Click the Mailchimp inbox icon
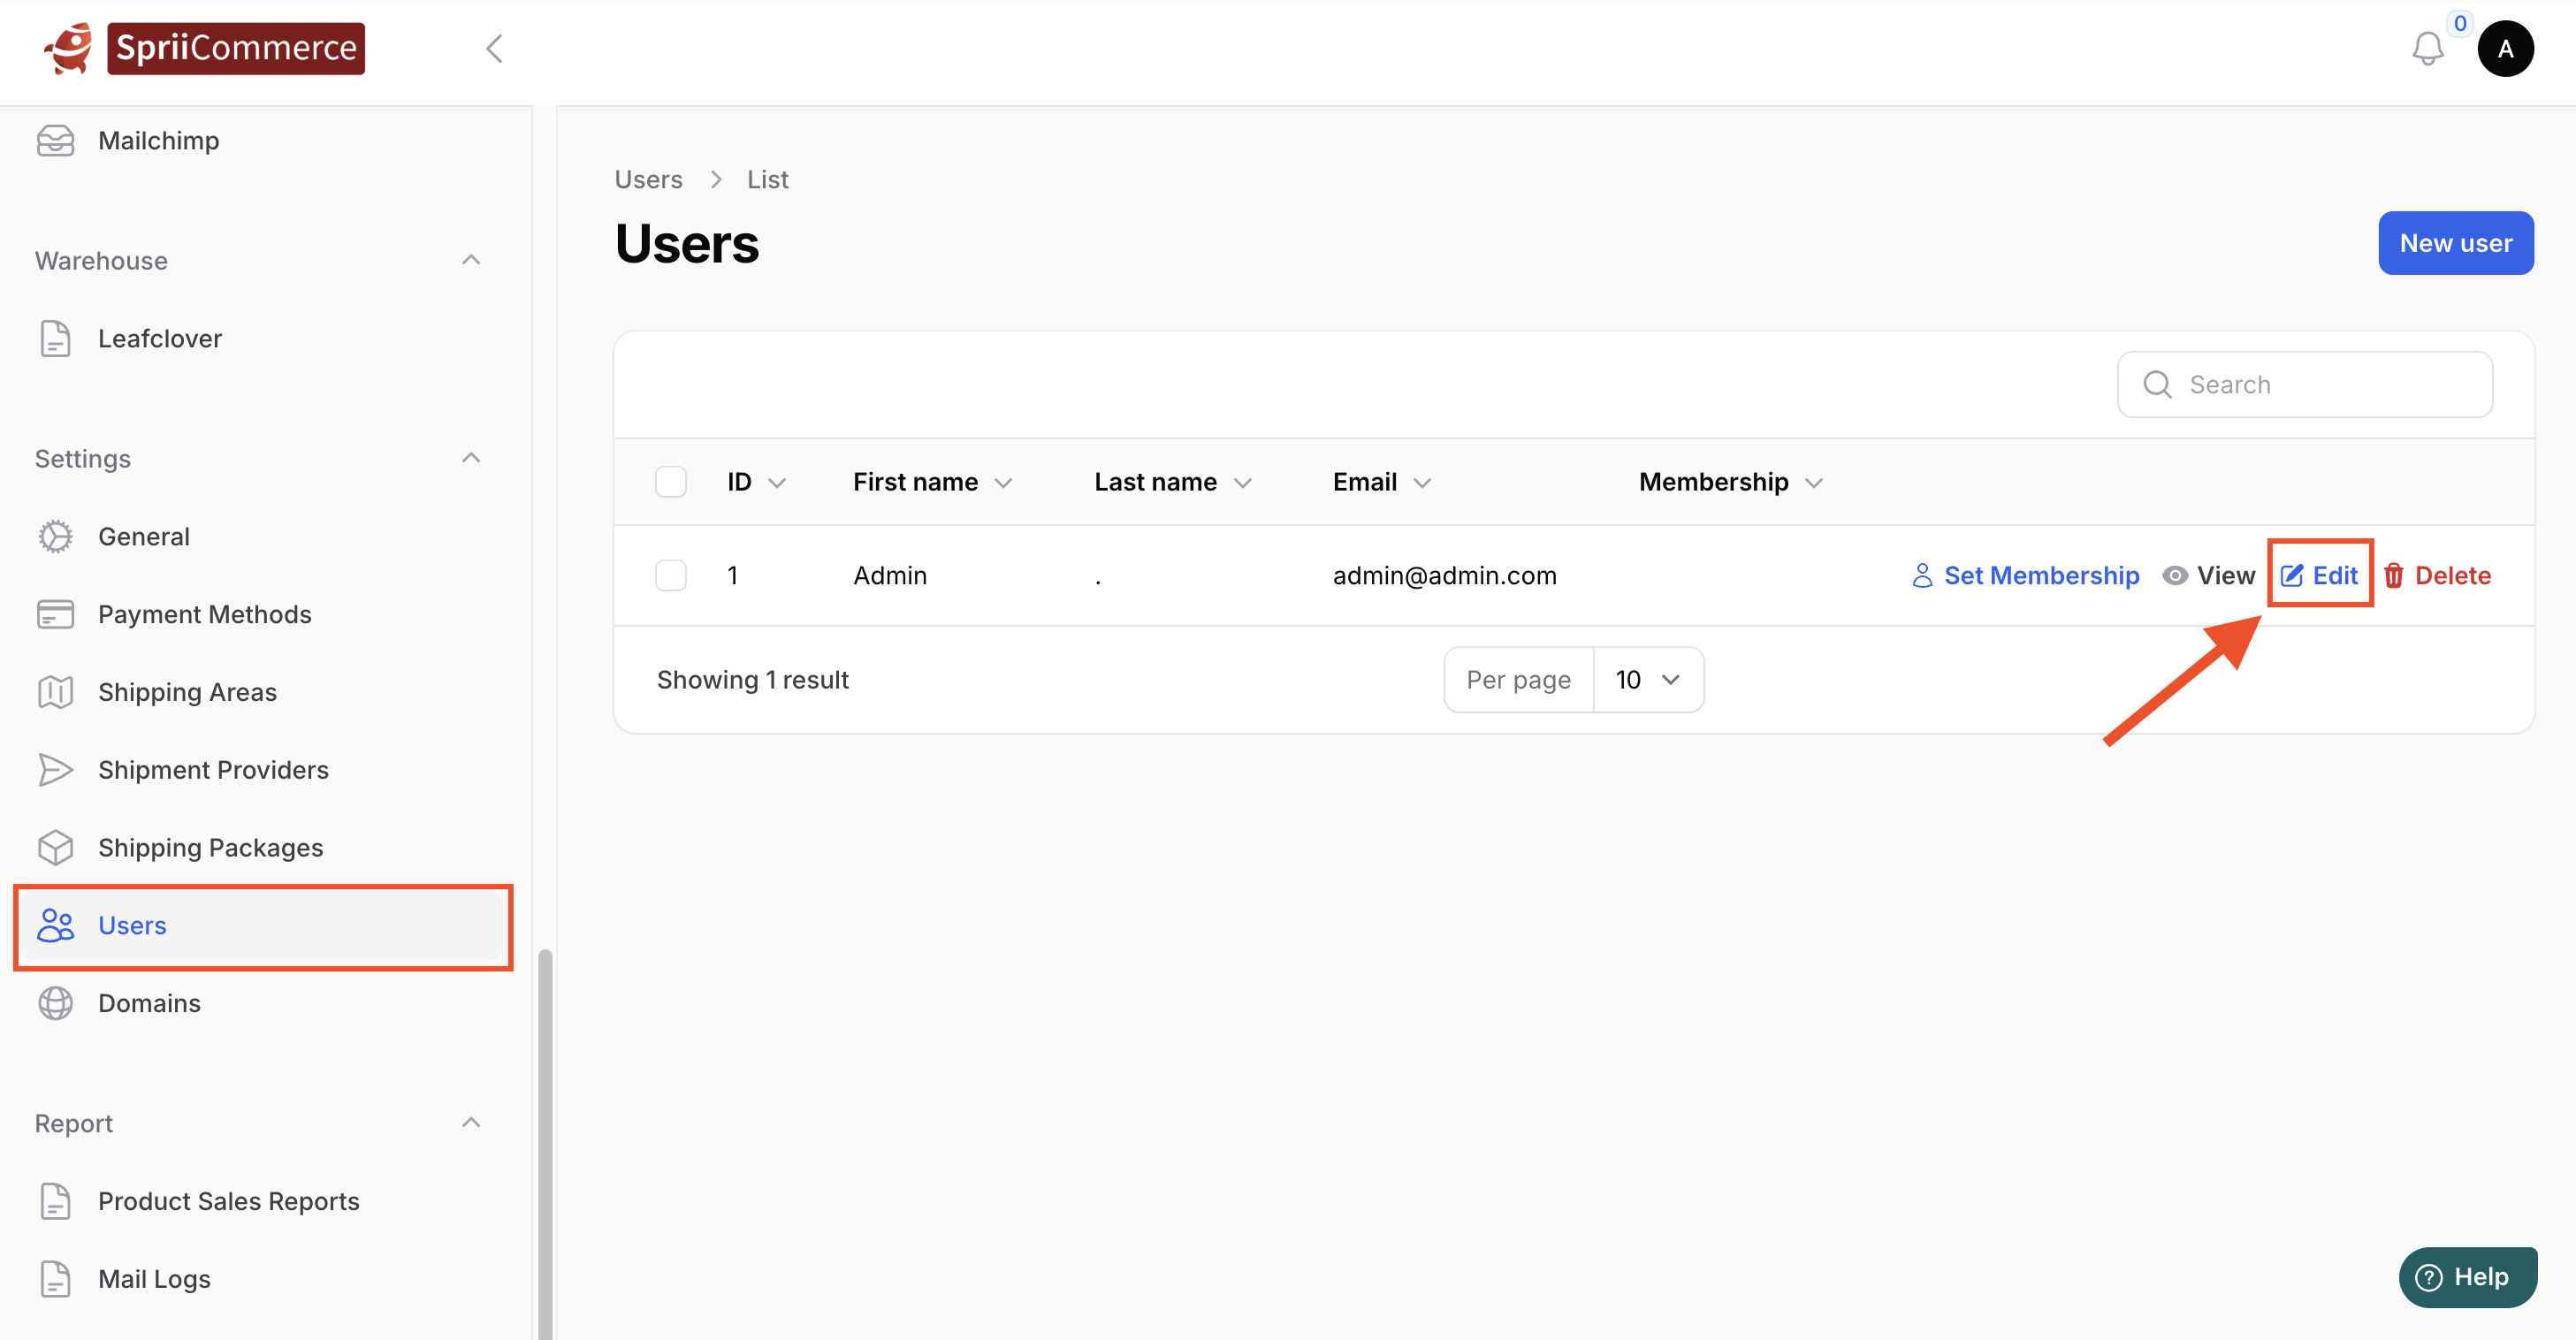The width and height of the screenshot is (2576, 1340). [x=55, y=141]
